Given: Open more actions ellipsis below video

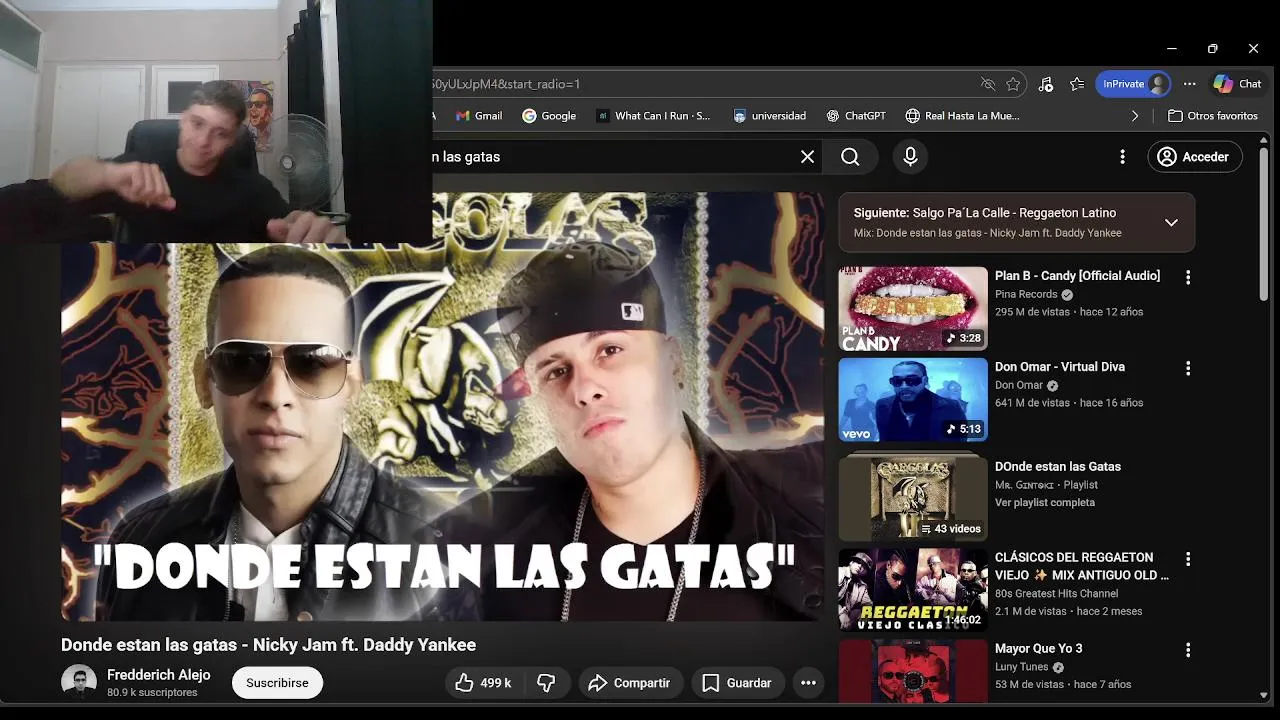Looking at the screenshot, I should [x=808, y=683].
